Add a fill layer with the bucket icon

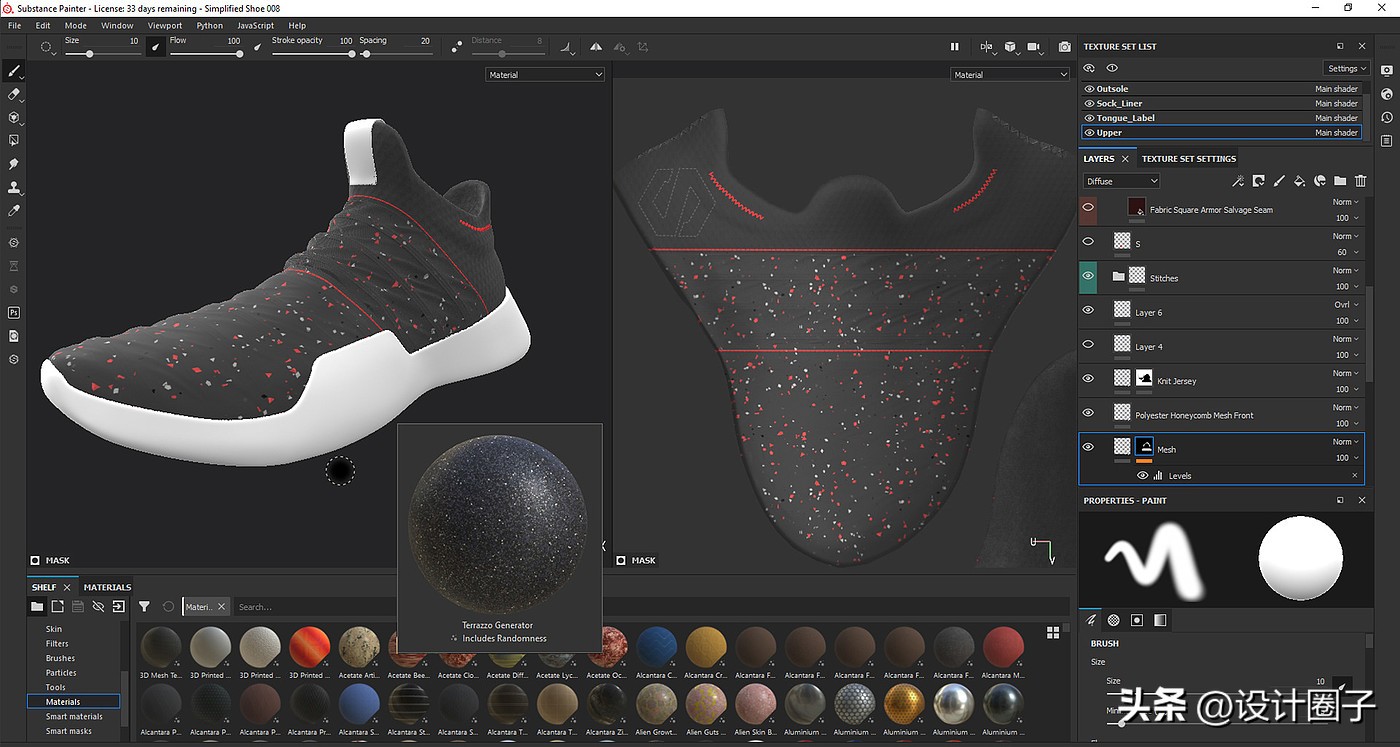(1299, 181)
